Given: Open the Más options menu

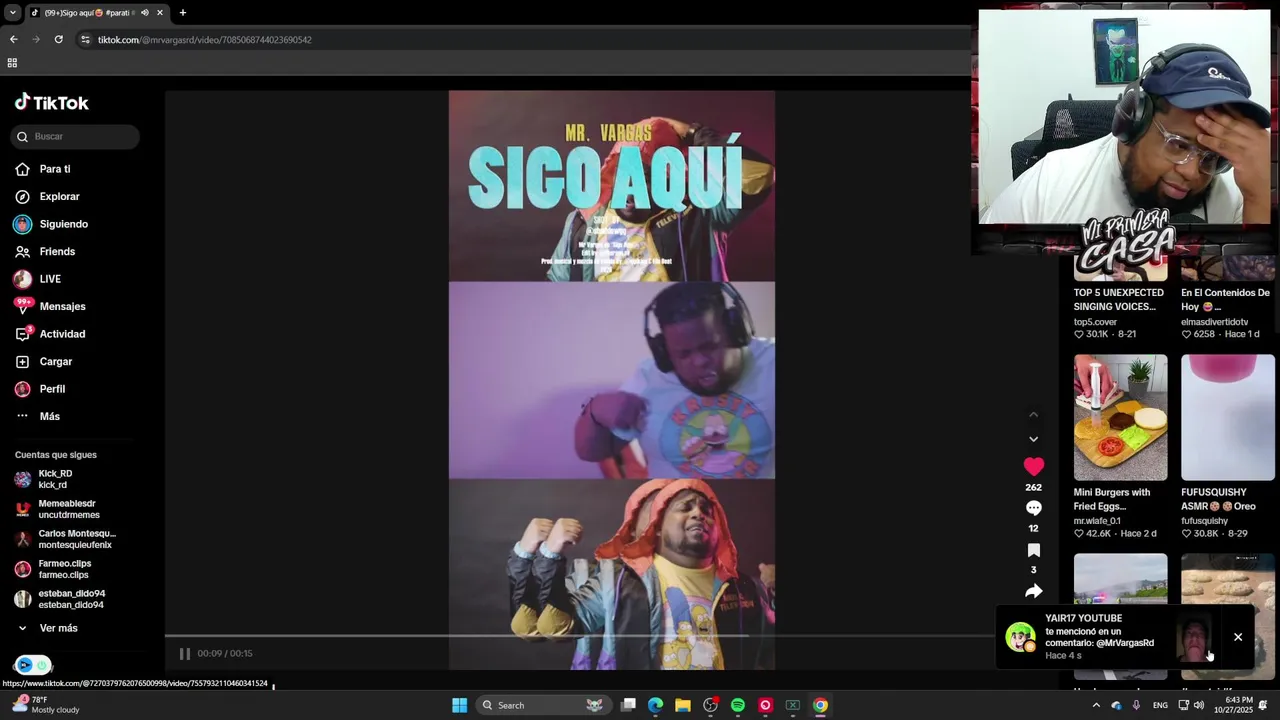Looking at the screenshot, I should 50,416.
